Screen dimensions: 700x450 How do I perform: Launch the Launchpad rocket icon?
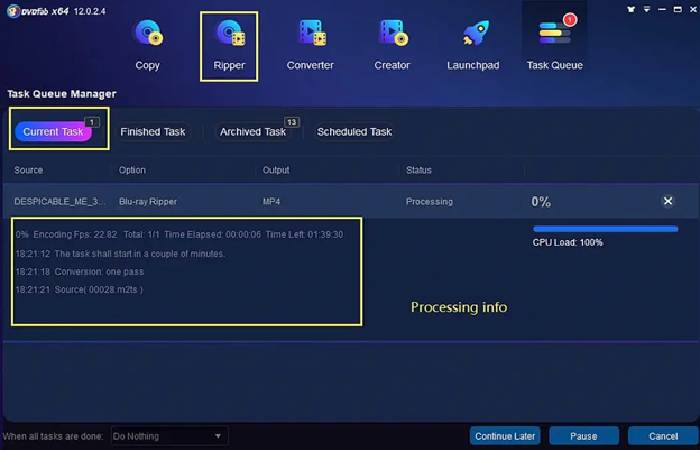click(475, 33)
